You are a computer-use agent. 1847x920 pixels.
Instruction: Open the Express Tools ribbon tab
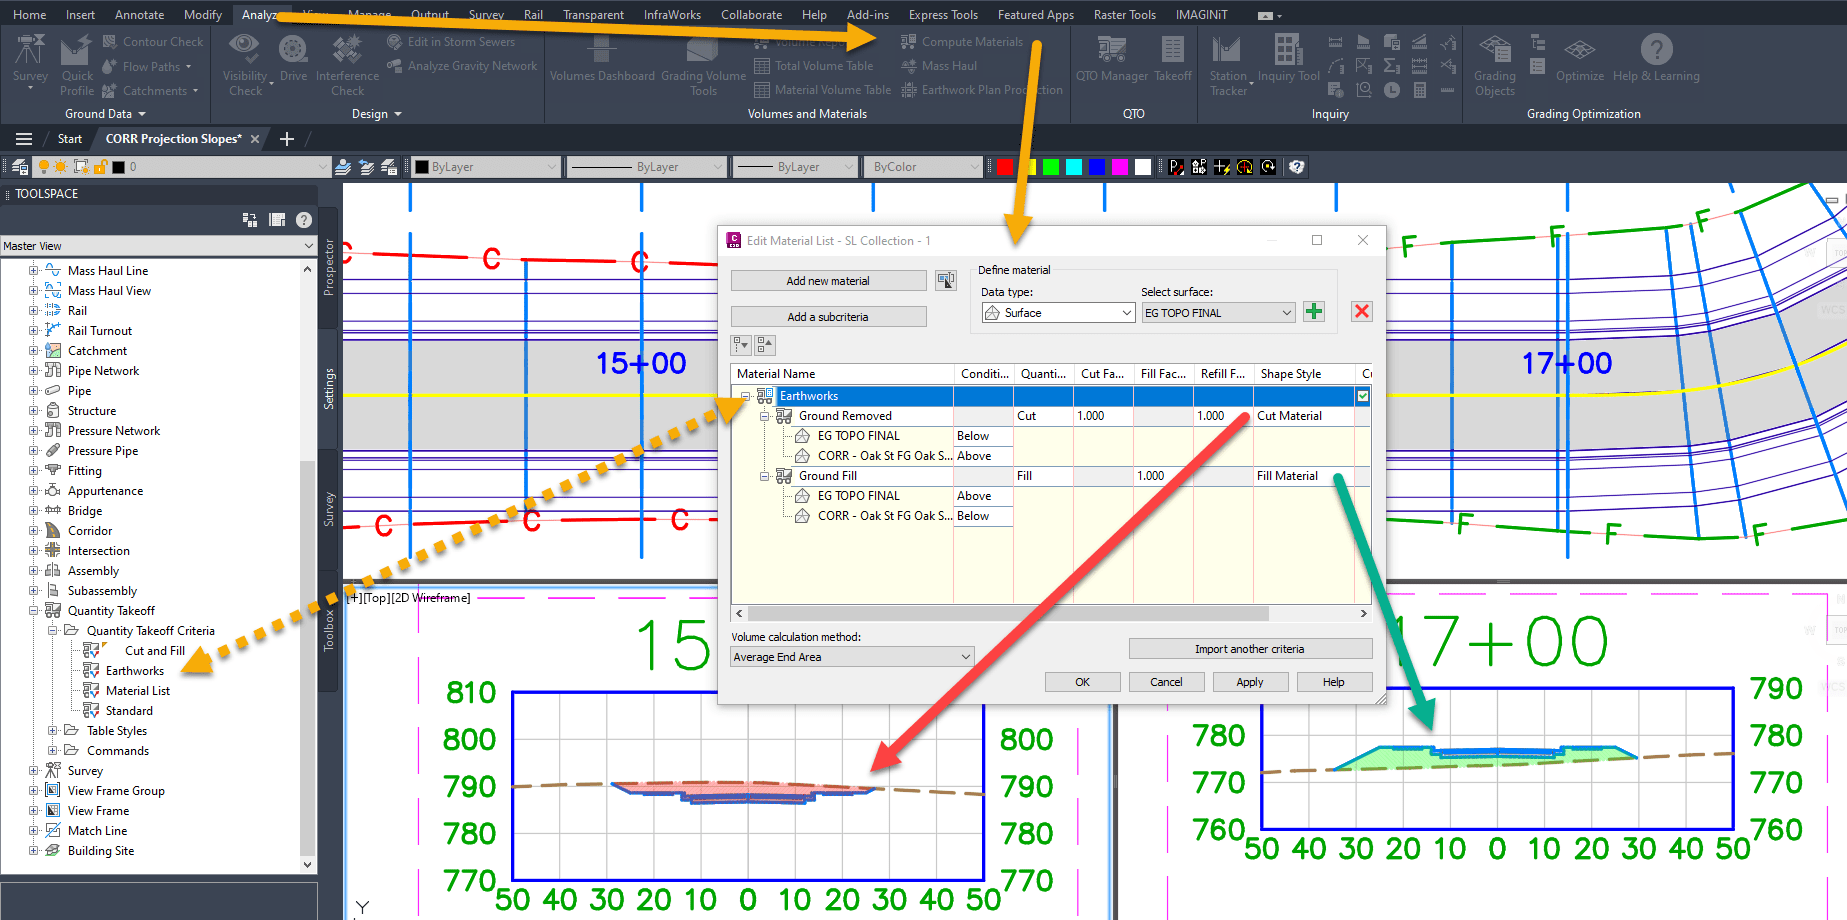[943, 14]
